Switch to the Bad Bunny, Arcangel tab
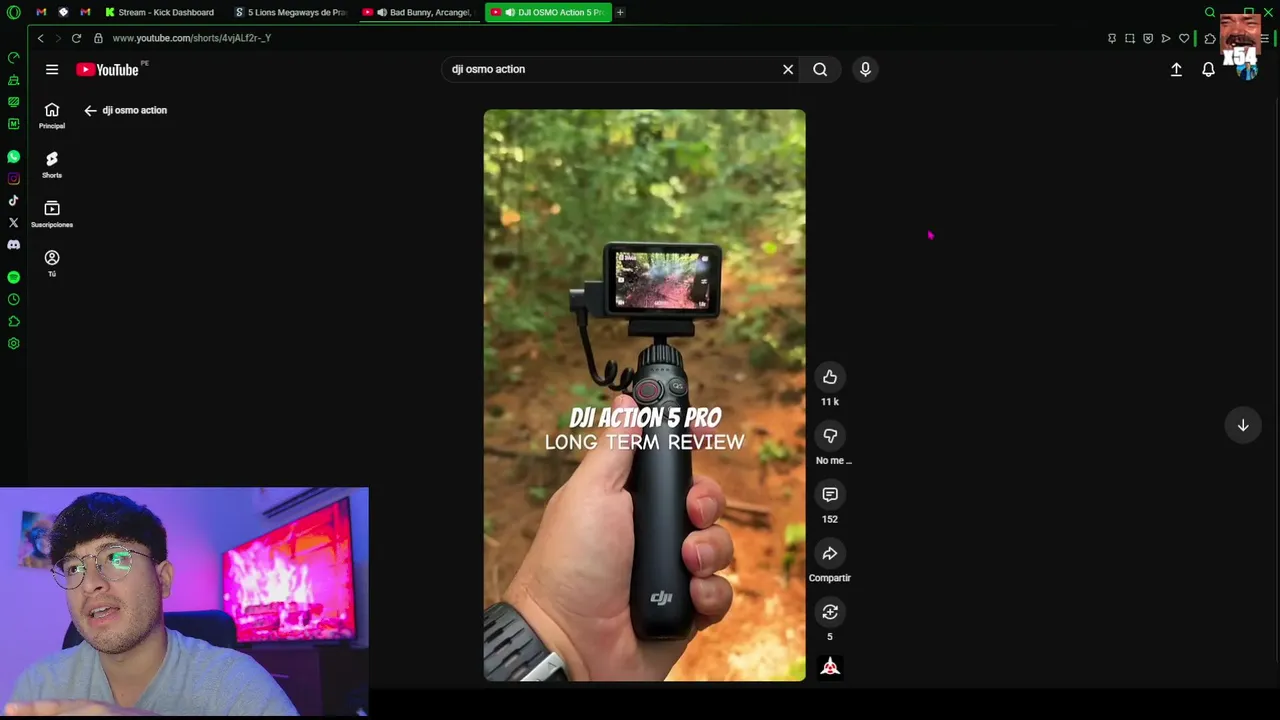The height and width of the screenshot is (720, 1280). (420, 12)
